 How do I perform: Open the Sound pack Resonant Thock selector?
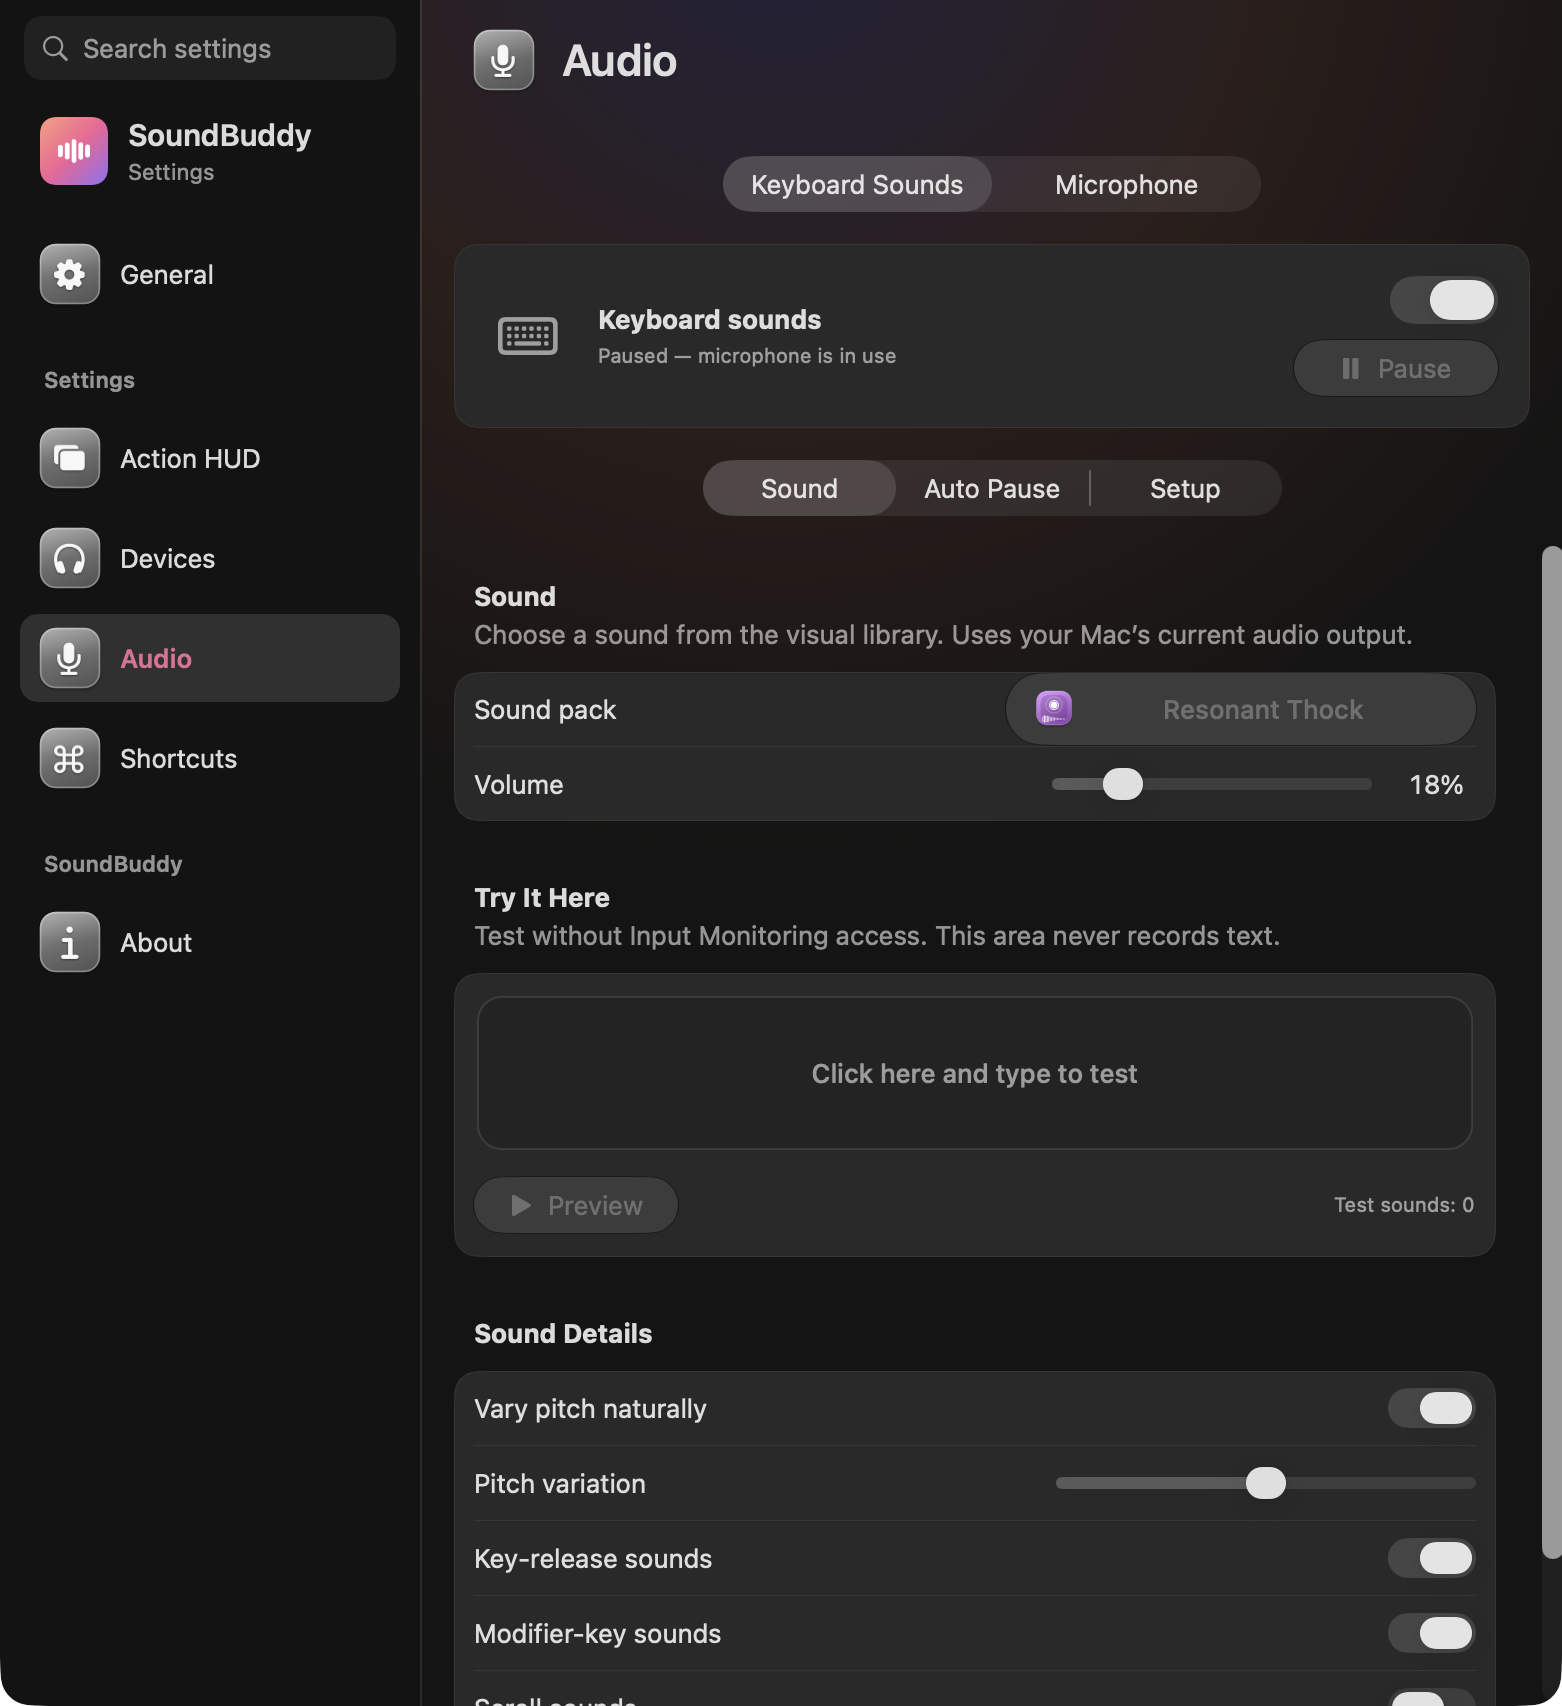click(x=1241, y=709)
